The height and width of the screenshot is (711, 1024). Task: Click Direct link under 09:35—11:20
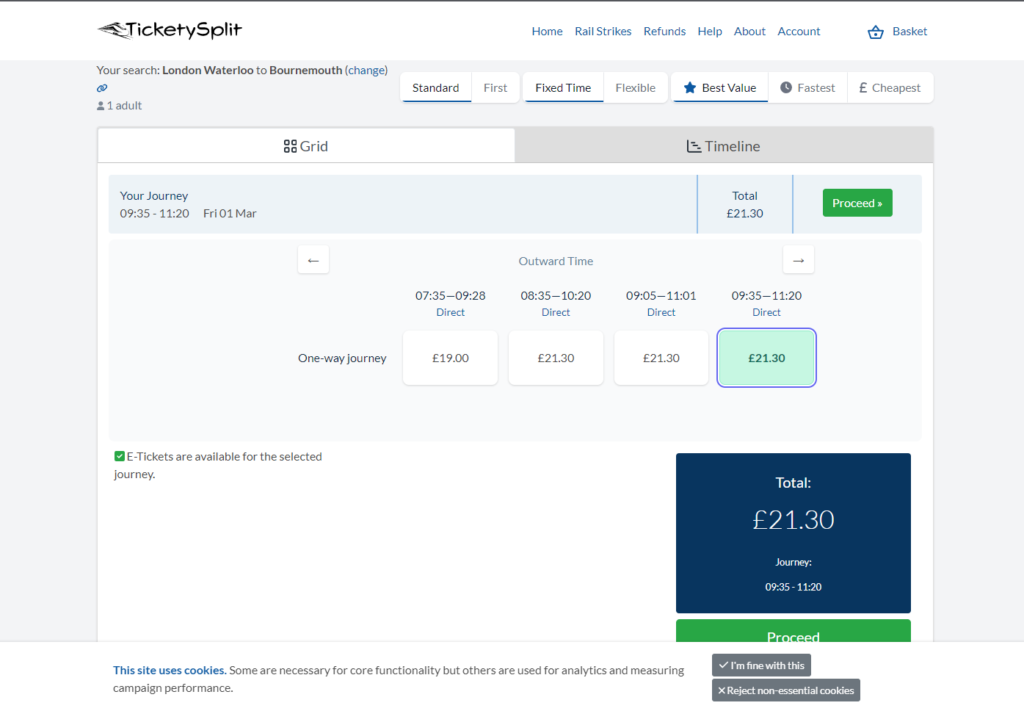(x=766, y=313)
